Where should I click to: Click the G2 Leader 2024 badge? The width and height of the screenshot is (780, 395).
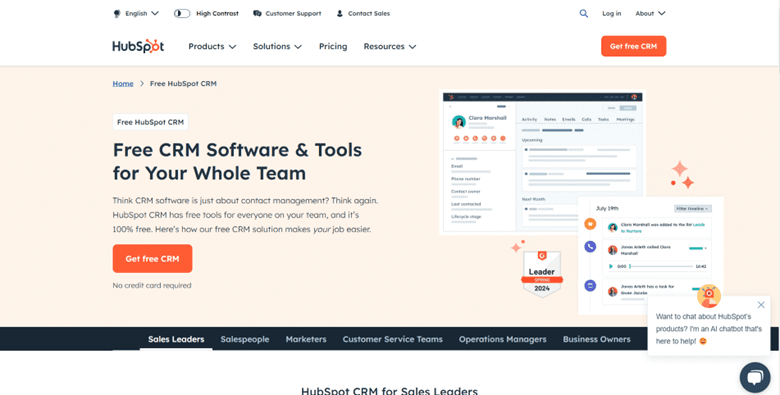coord(542,274)
